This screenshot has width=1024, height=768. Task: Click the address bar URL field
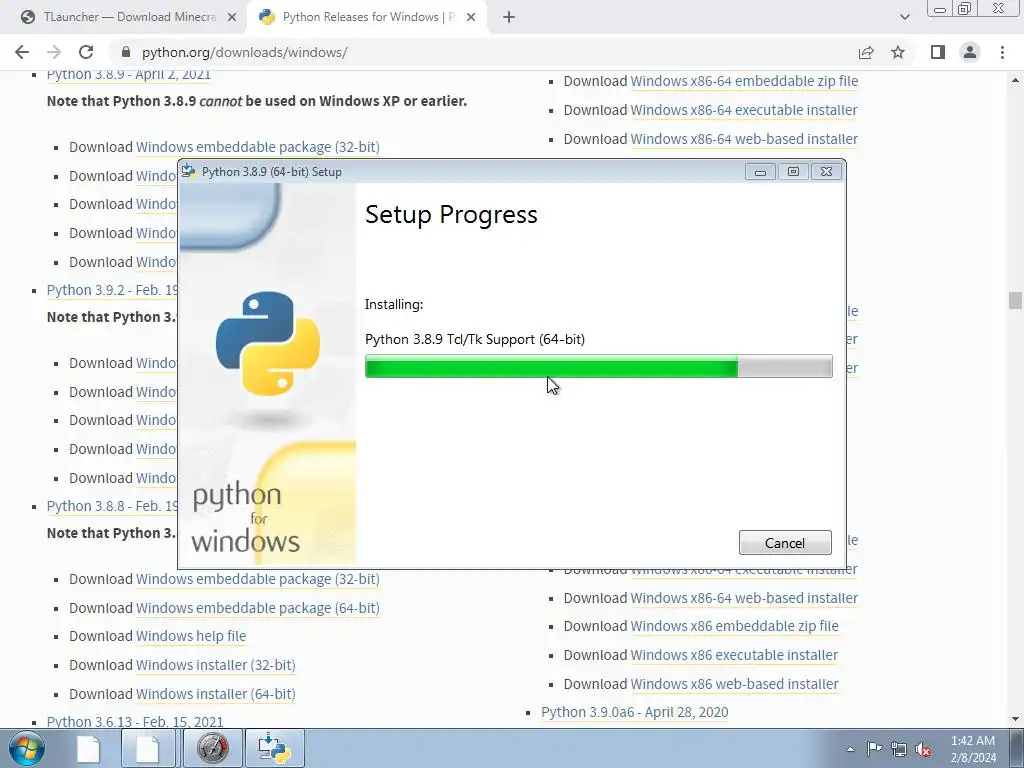483,52
